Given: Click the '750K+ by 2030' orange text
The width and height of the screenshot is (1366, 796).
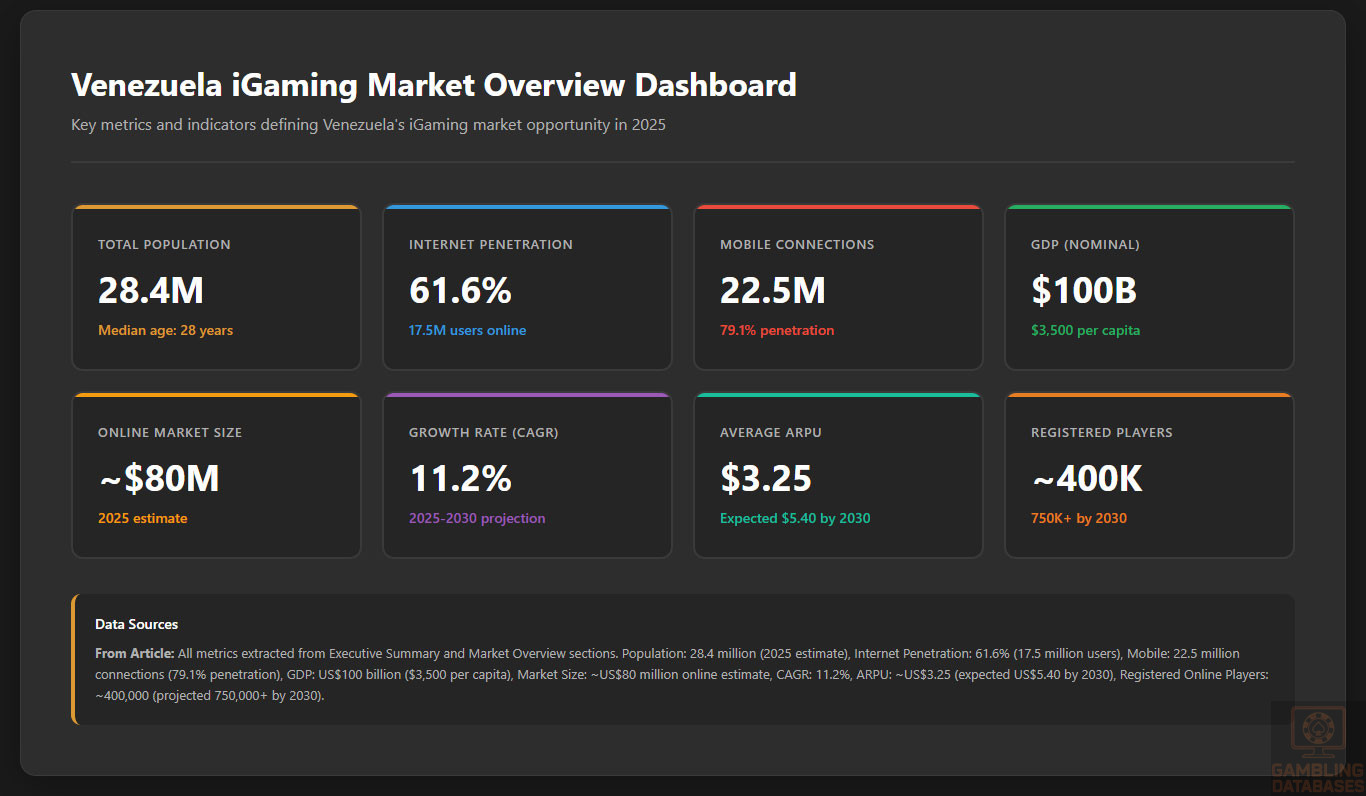Looking at the screenshot, I should pos(1079,518).
